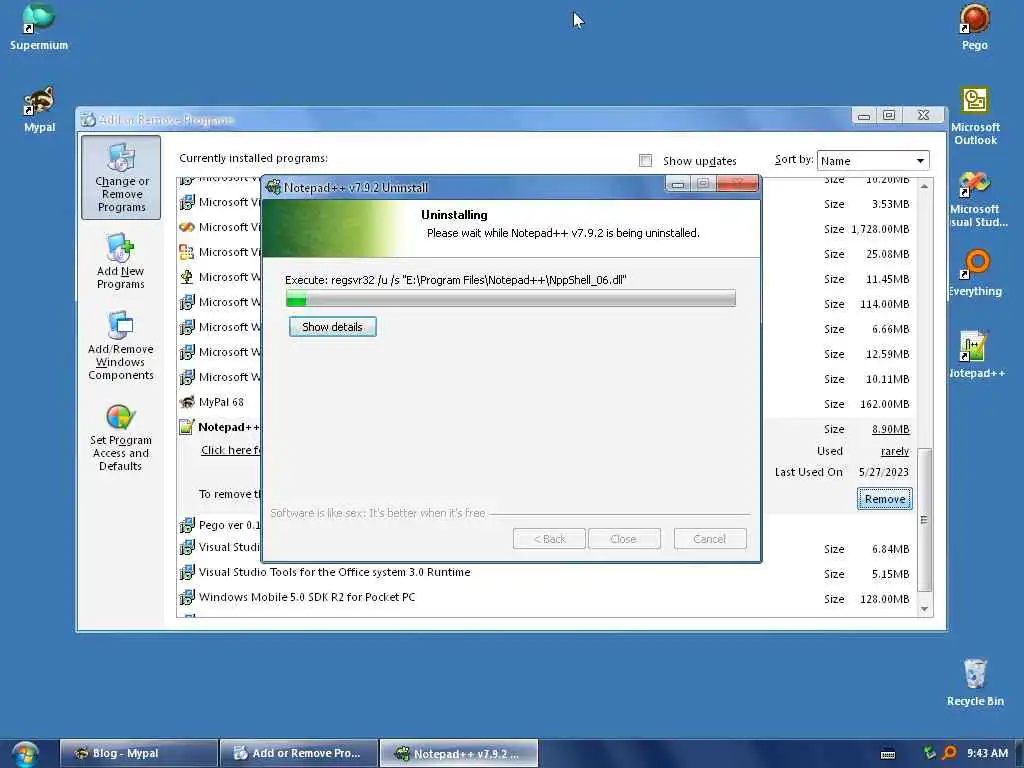Click the taskbar clock 9:43 AM
This screenshot has width=1024, height=768.
coord(987,753)
